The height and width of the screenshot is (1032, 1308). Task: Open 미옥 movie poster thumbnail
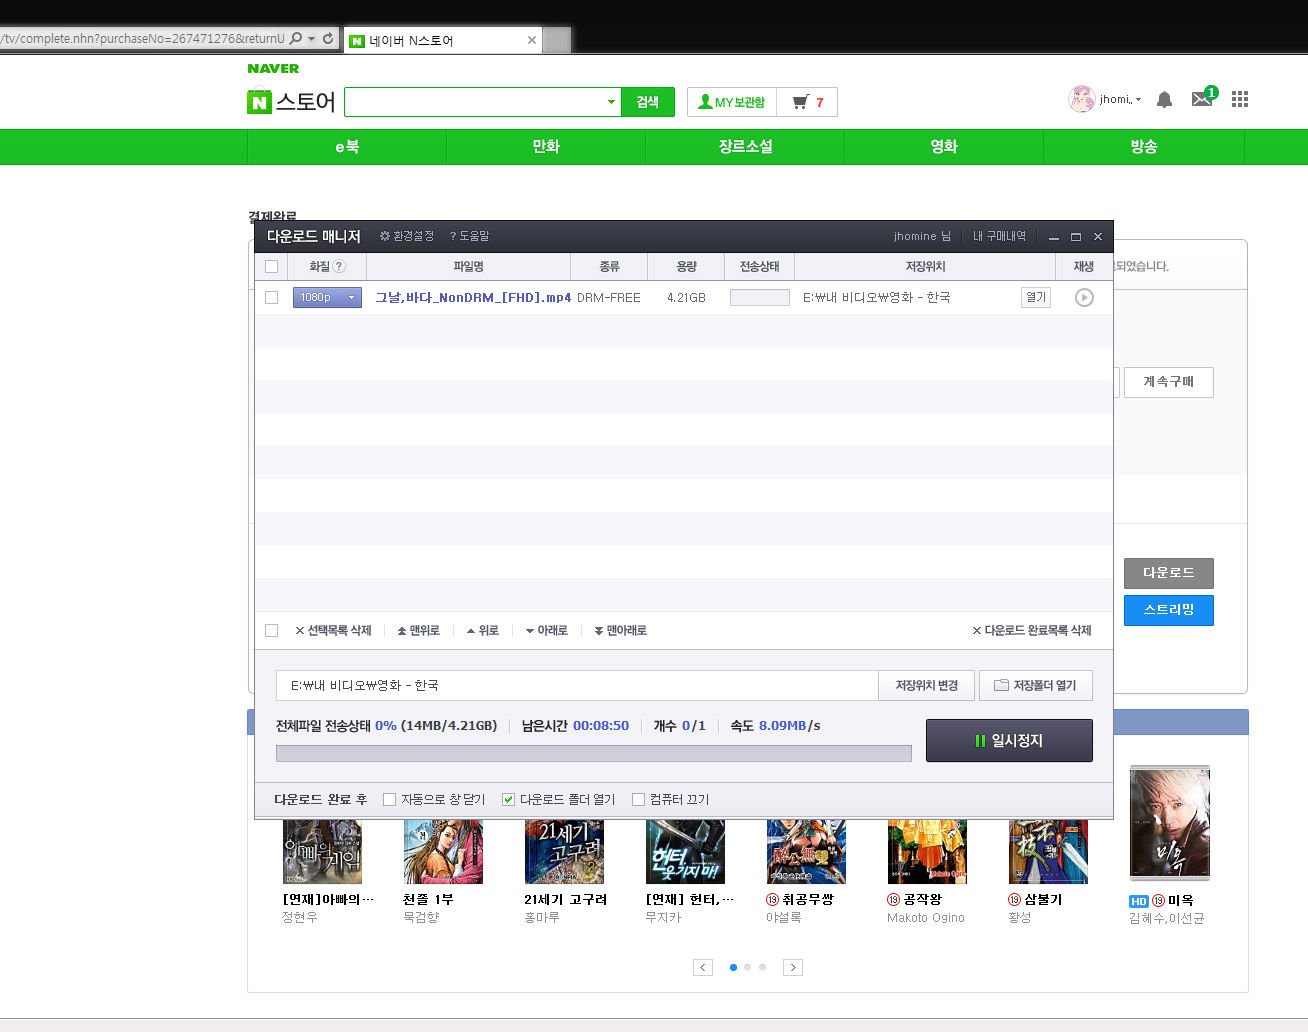click(1170, 823)
